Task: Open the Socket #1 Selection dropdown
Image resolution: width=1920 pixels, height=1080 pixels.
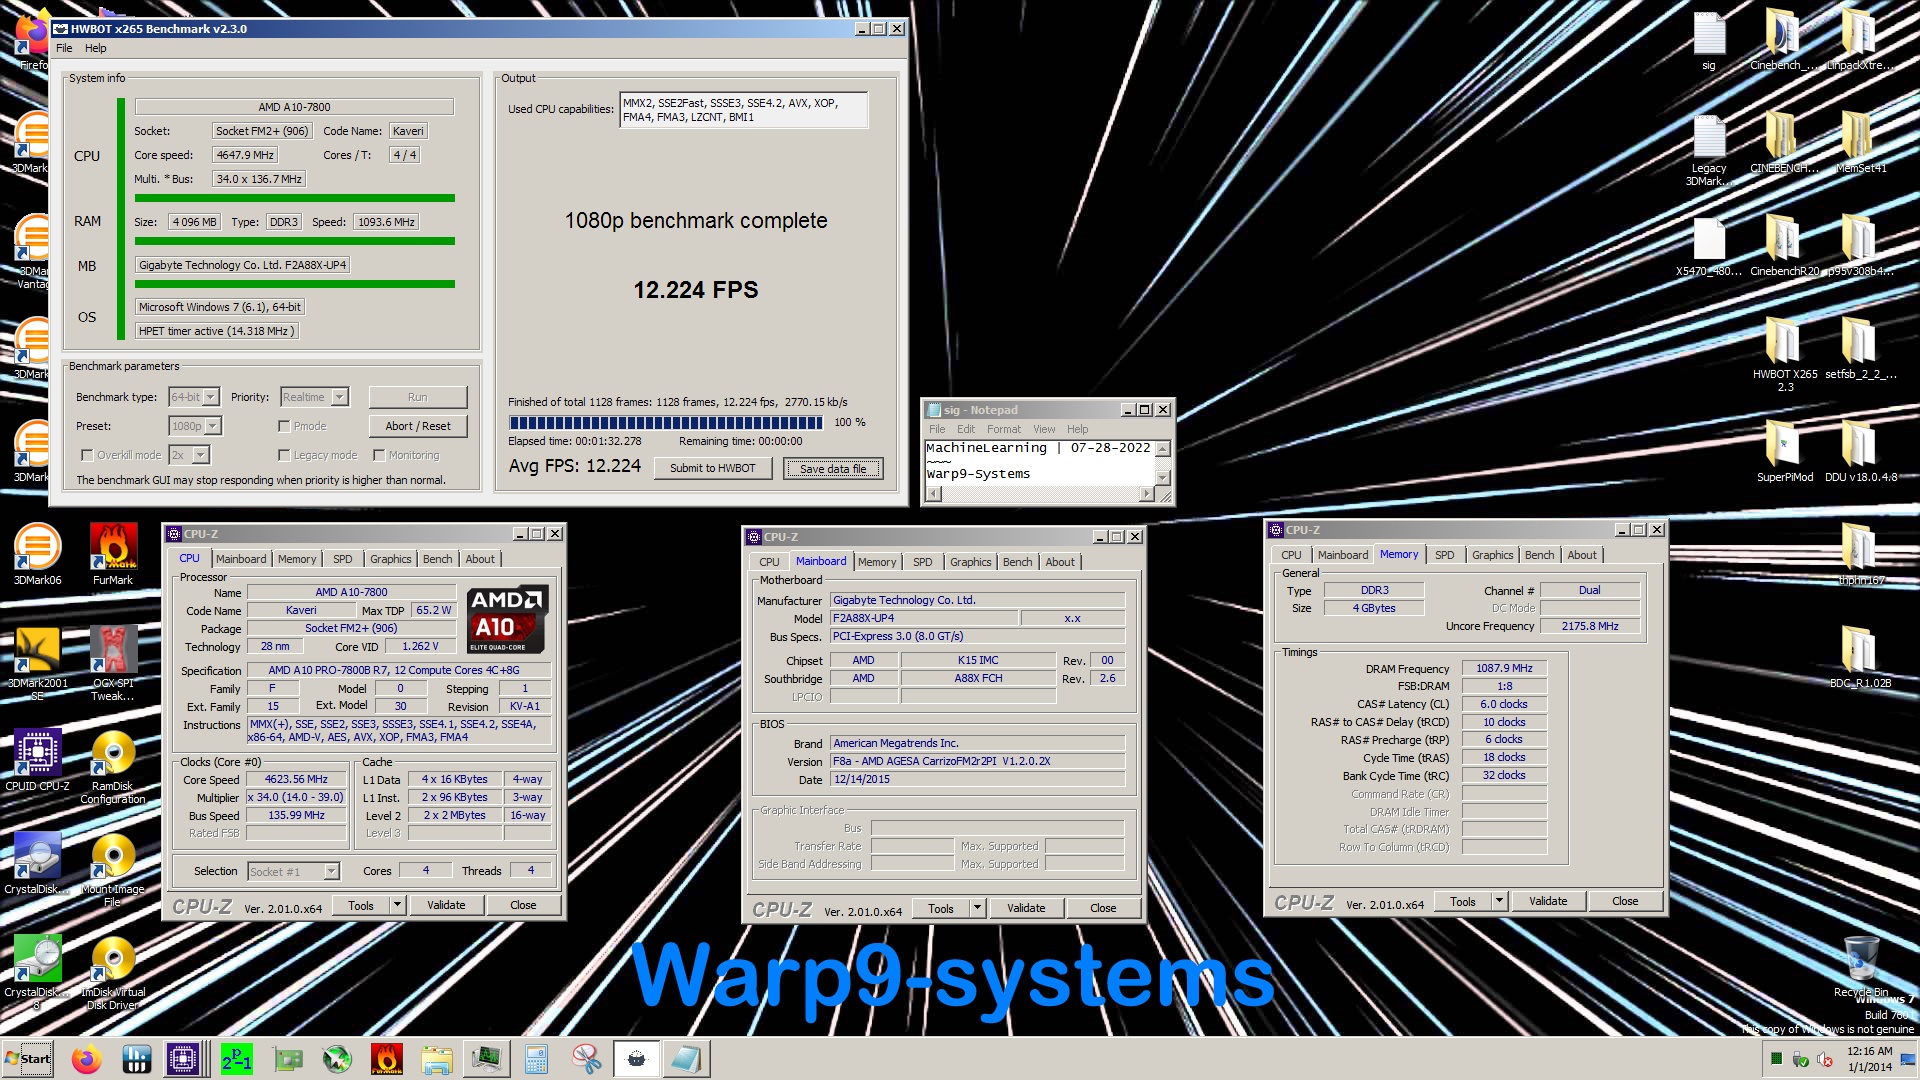Action: pos(294,872)
